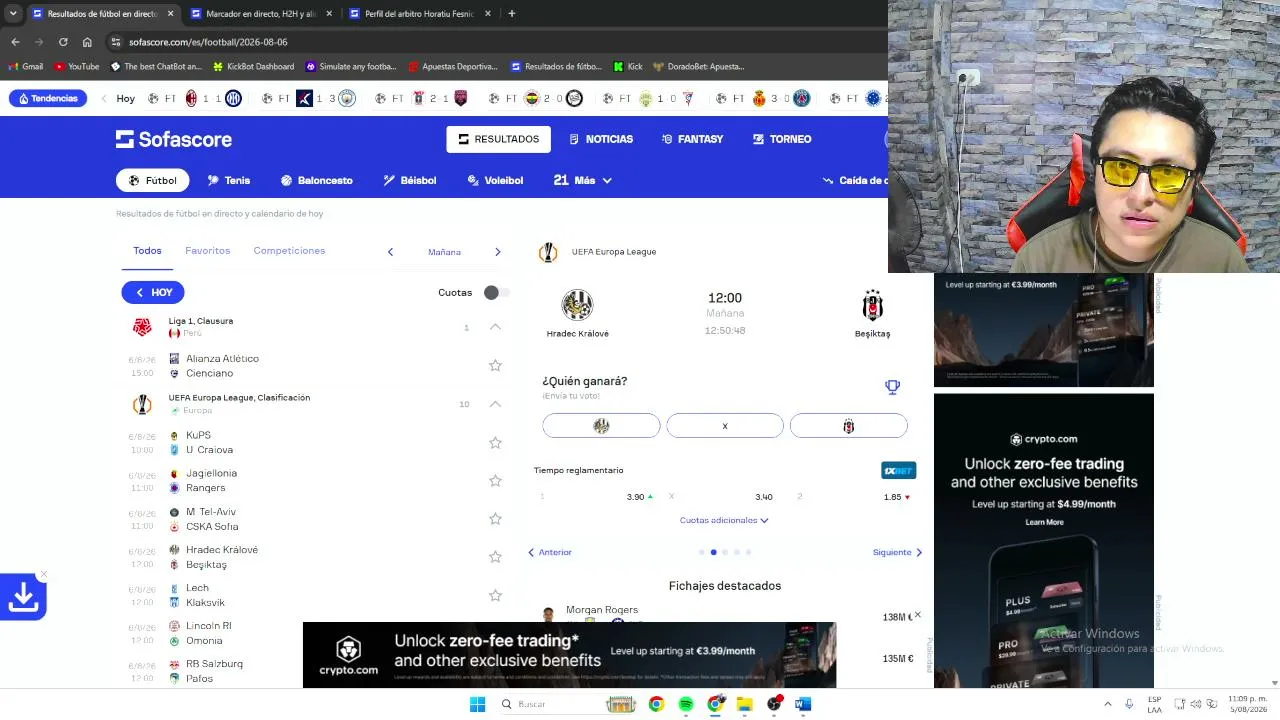Favorite the Alianza Atlético vs Cienciano match
This screenshot has height=720, width=1280.
point(495,366)
